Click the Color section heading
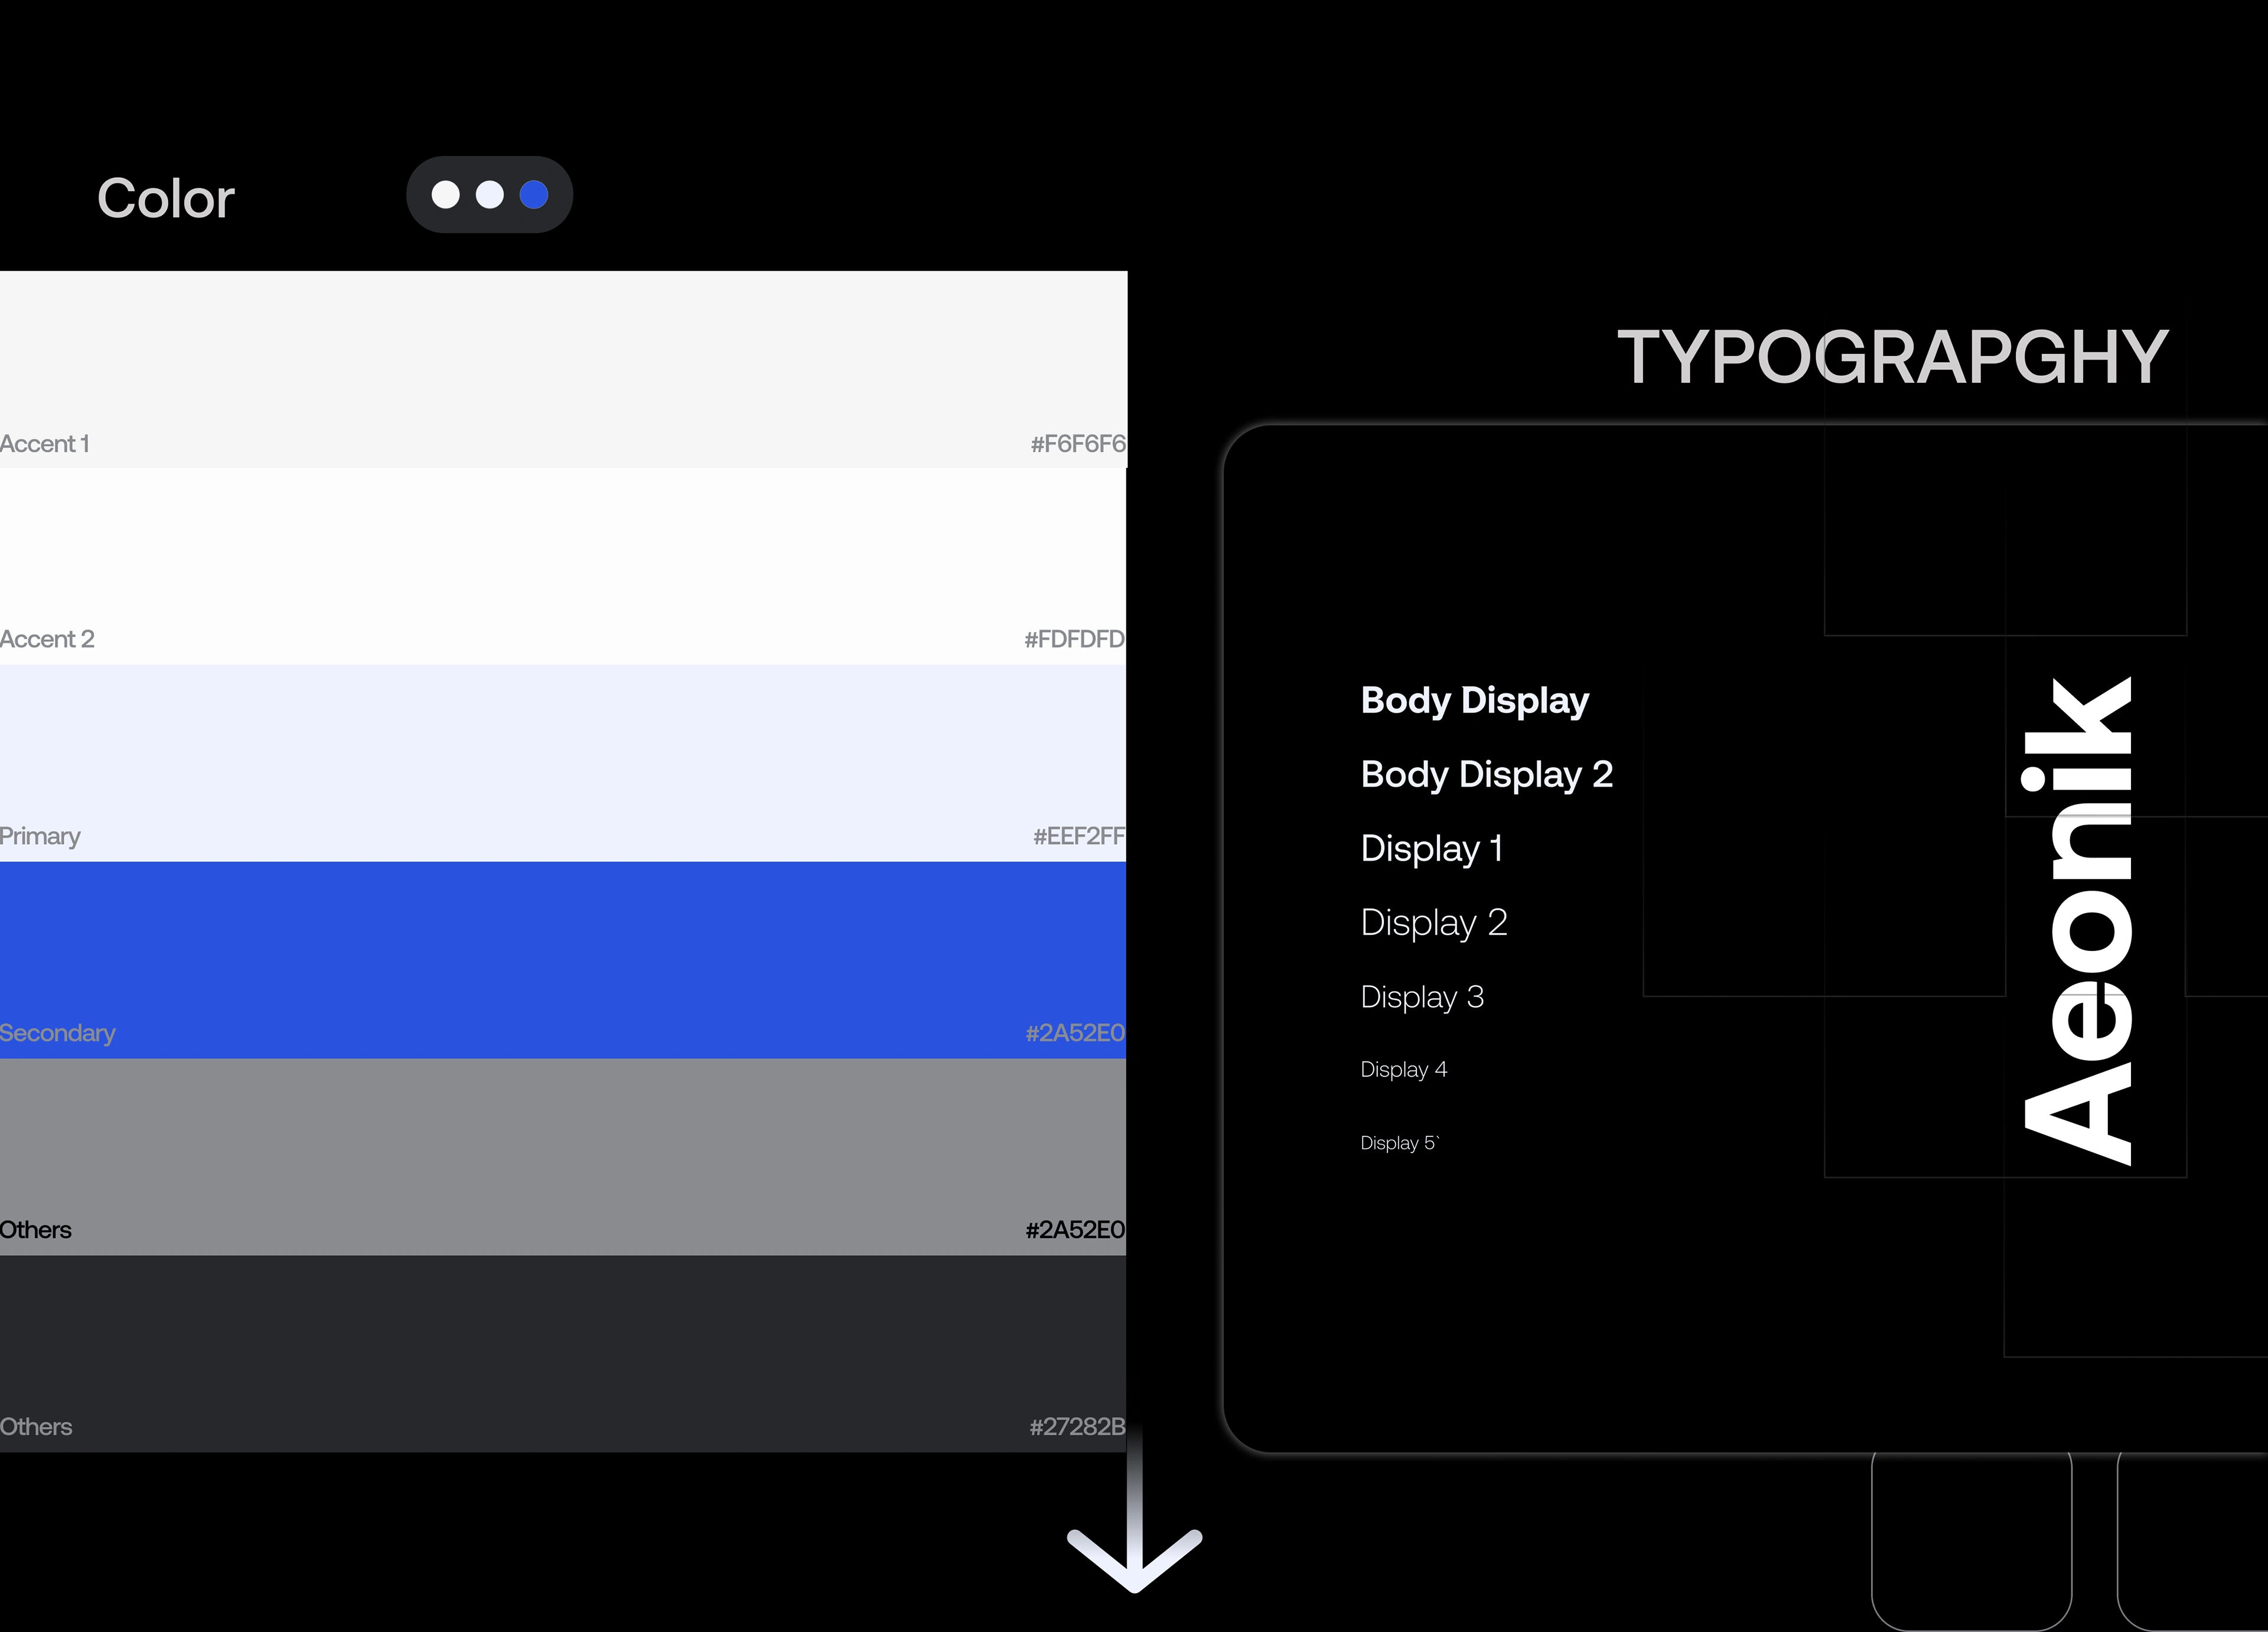The width and height of the screenshot is (2268, 1632). click(x=165, y=198)
